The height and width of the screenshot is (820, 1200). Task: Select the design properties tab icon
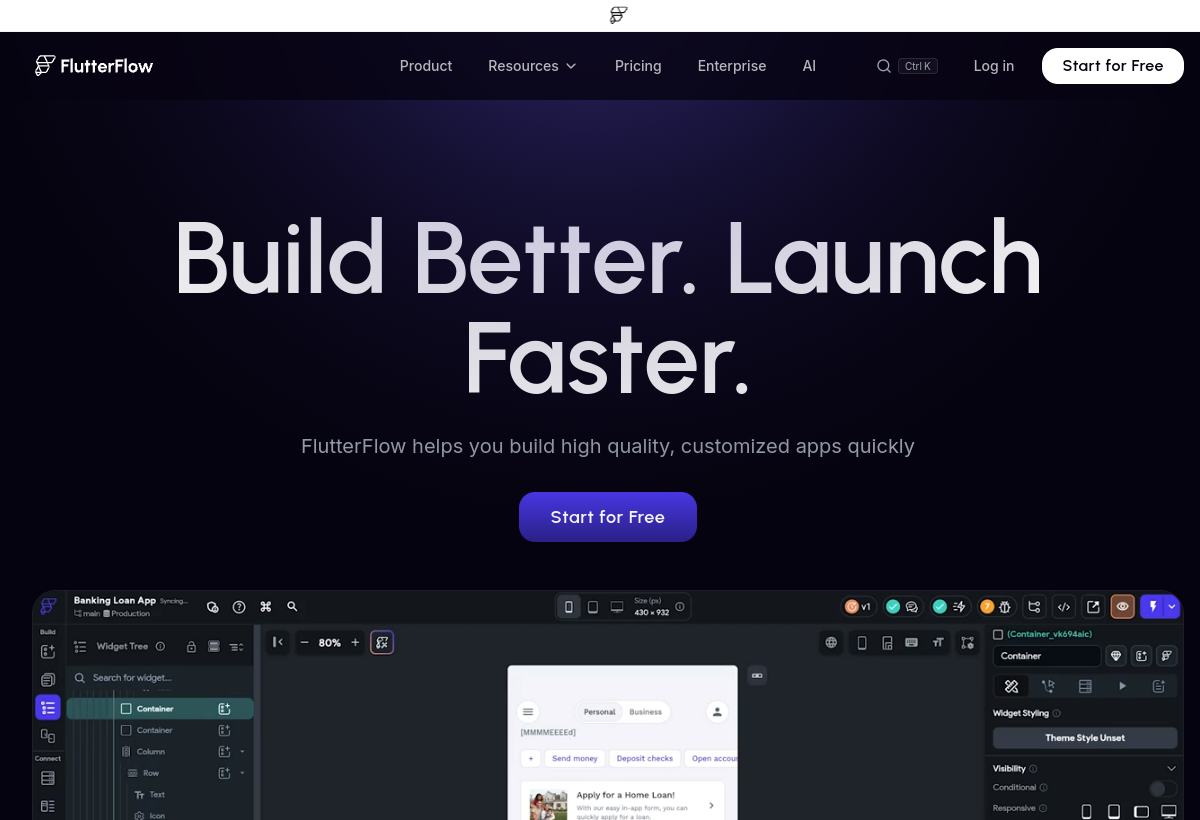click(1011, 686)
